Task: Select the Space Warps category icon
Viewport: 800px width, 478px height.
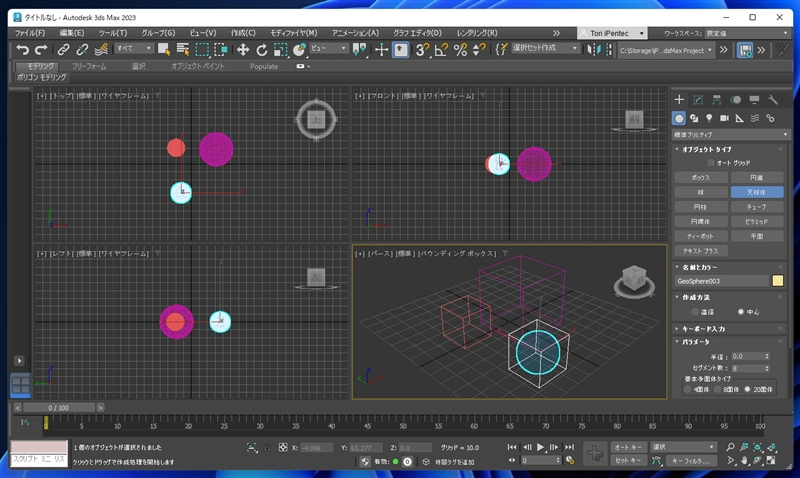Action: coord(755,118)
